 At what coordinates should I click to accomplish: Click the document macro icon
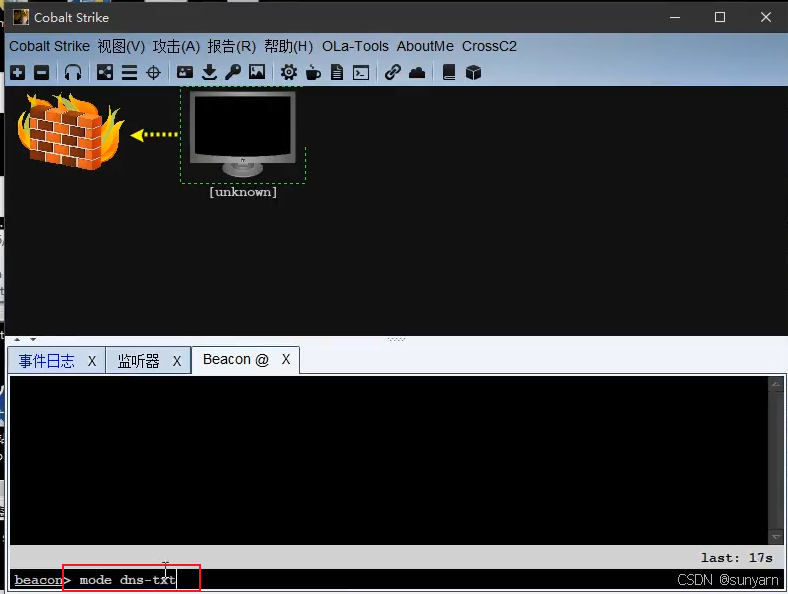(x=337, y=72)
